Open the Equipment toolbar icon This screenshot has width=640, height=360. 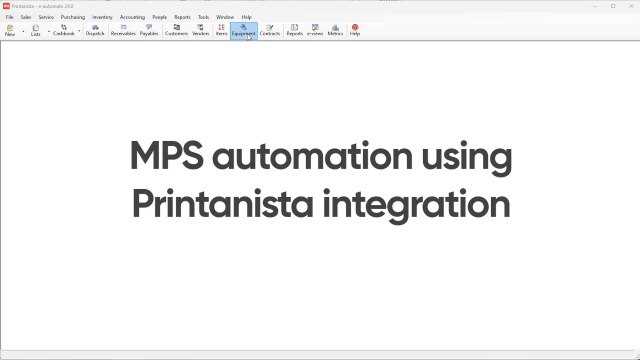coord(244,31)
